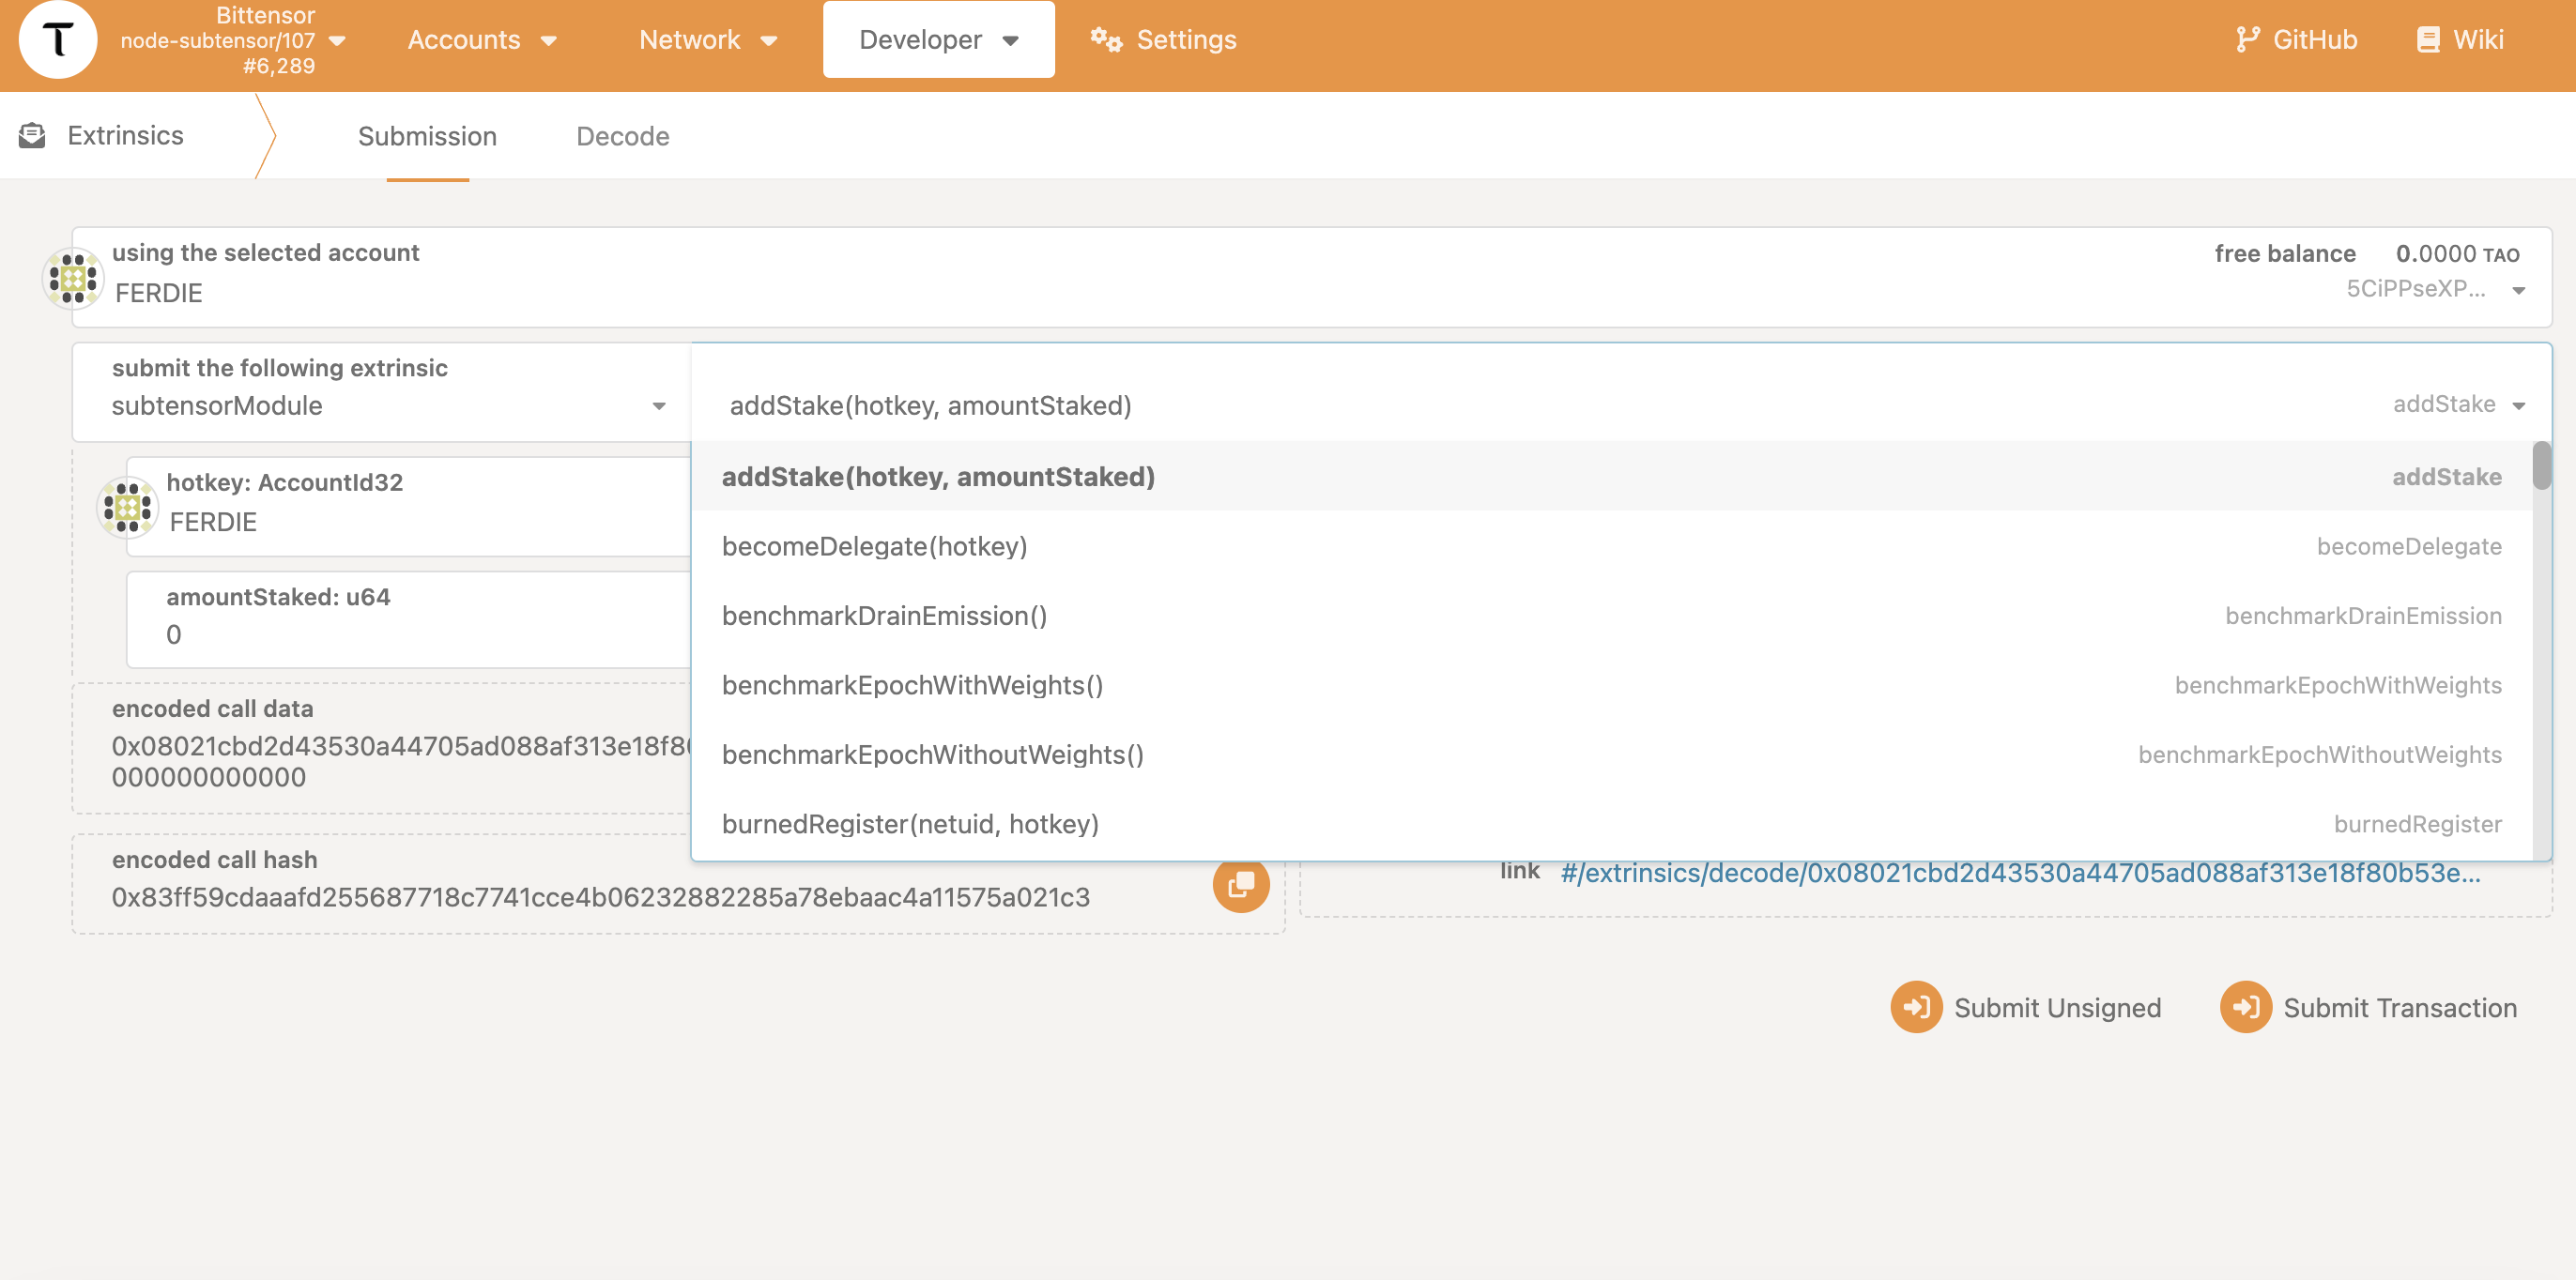The width and height of the screenshot is (2576, 1280).
Task: Click the FERDIE hotkey identicon
Action: (x=127, y=506)
